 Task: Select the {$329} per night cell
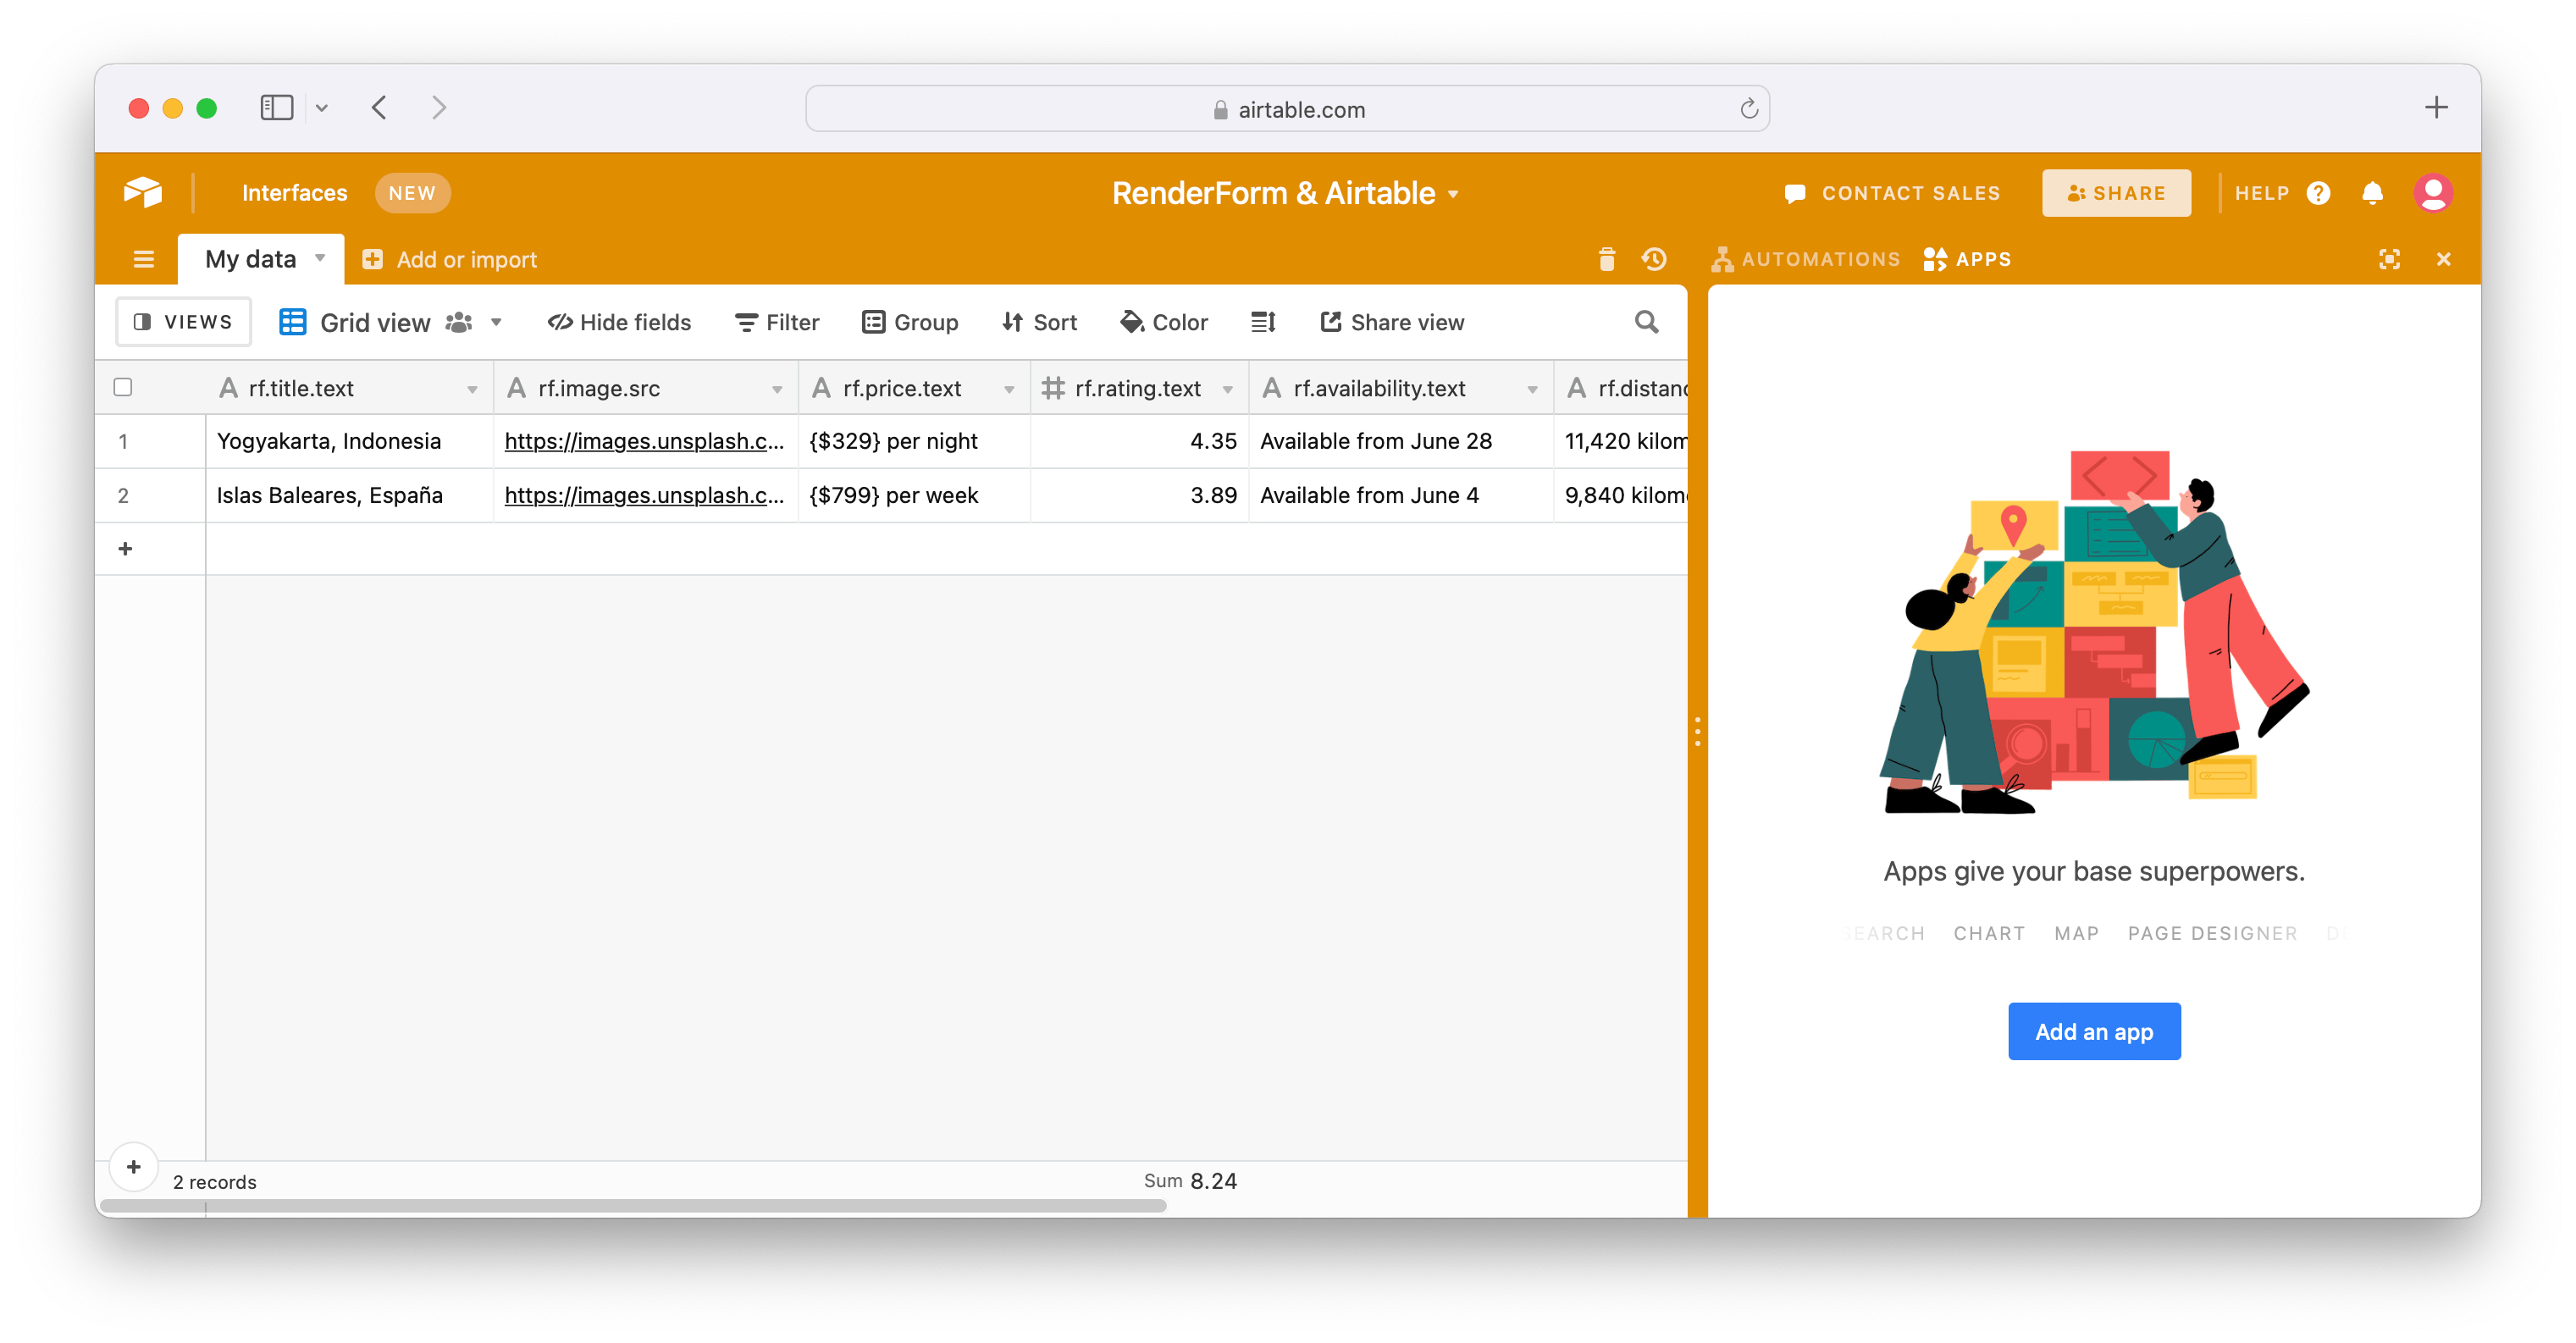click(x=914, y=441)
